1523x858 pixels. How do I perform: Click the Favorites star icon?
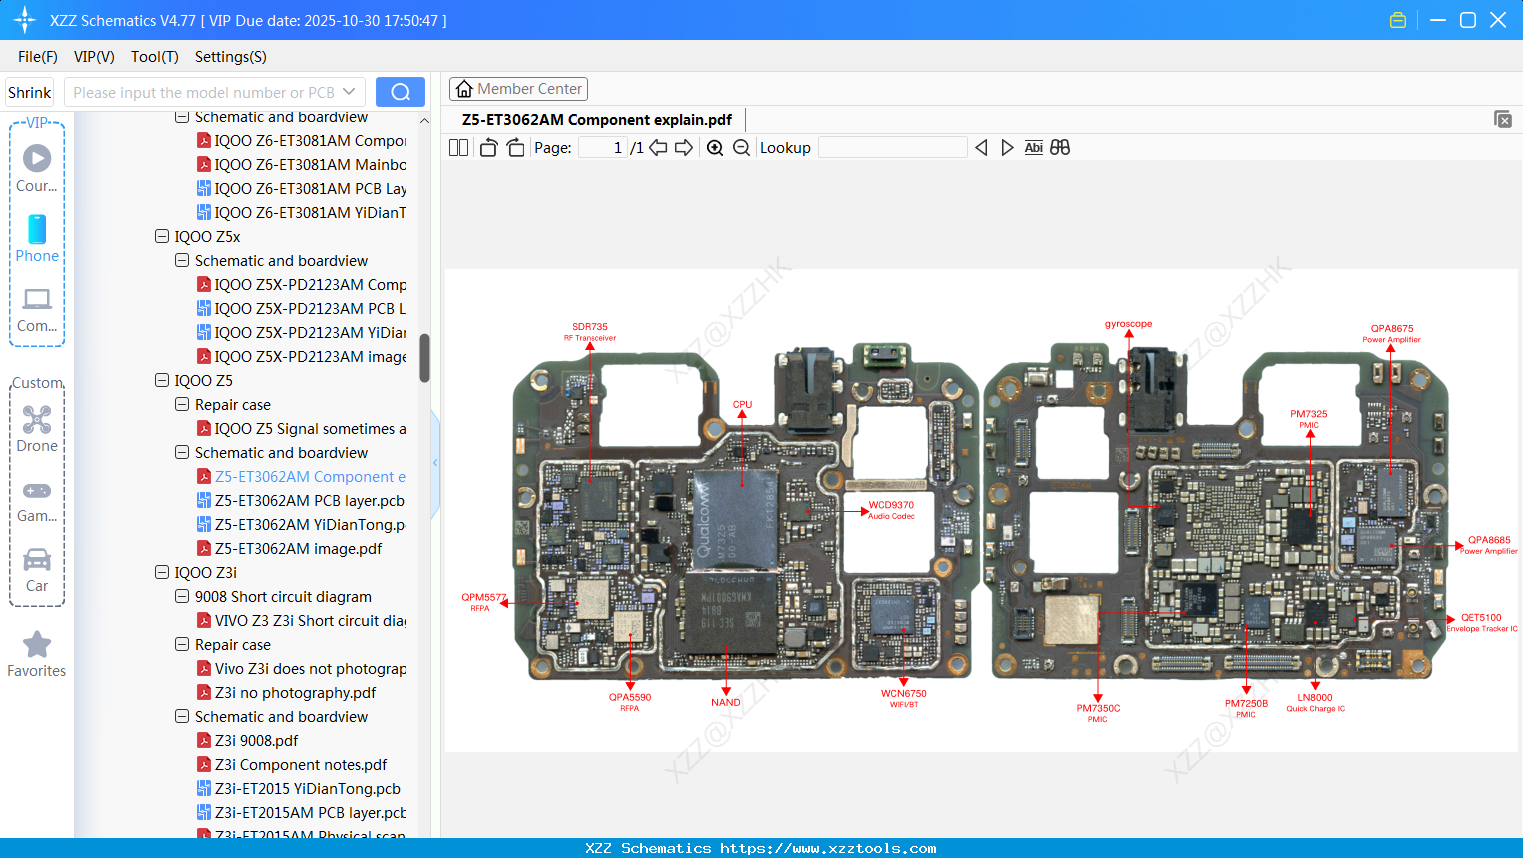click(x=36, y=643)
